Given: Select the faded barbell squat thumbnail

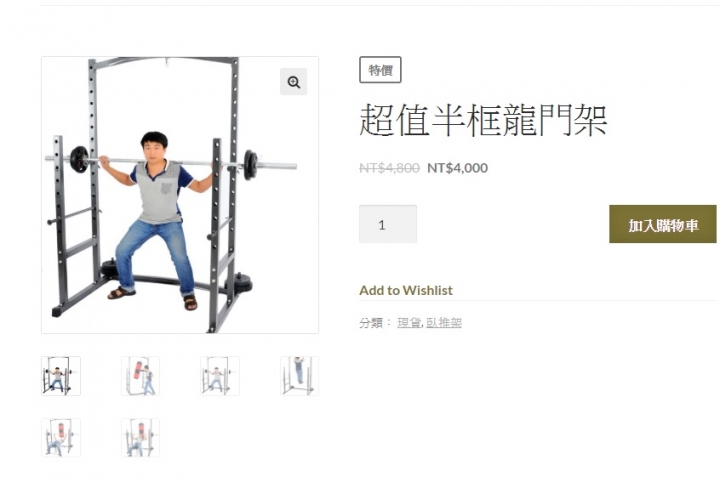Looking at the screenshot, I should tap(220, 376).
